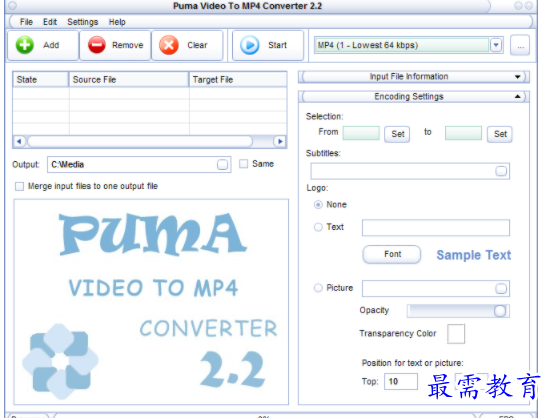This screenshot has height=418, width=549.
Task: Click the red Remove button
Action: (x=116, y=45)
